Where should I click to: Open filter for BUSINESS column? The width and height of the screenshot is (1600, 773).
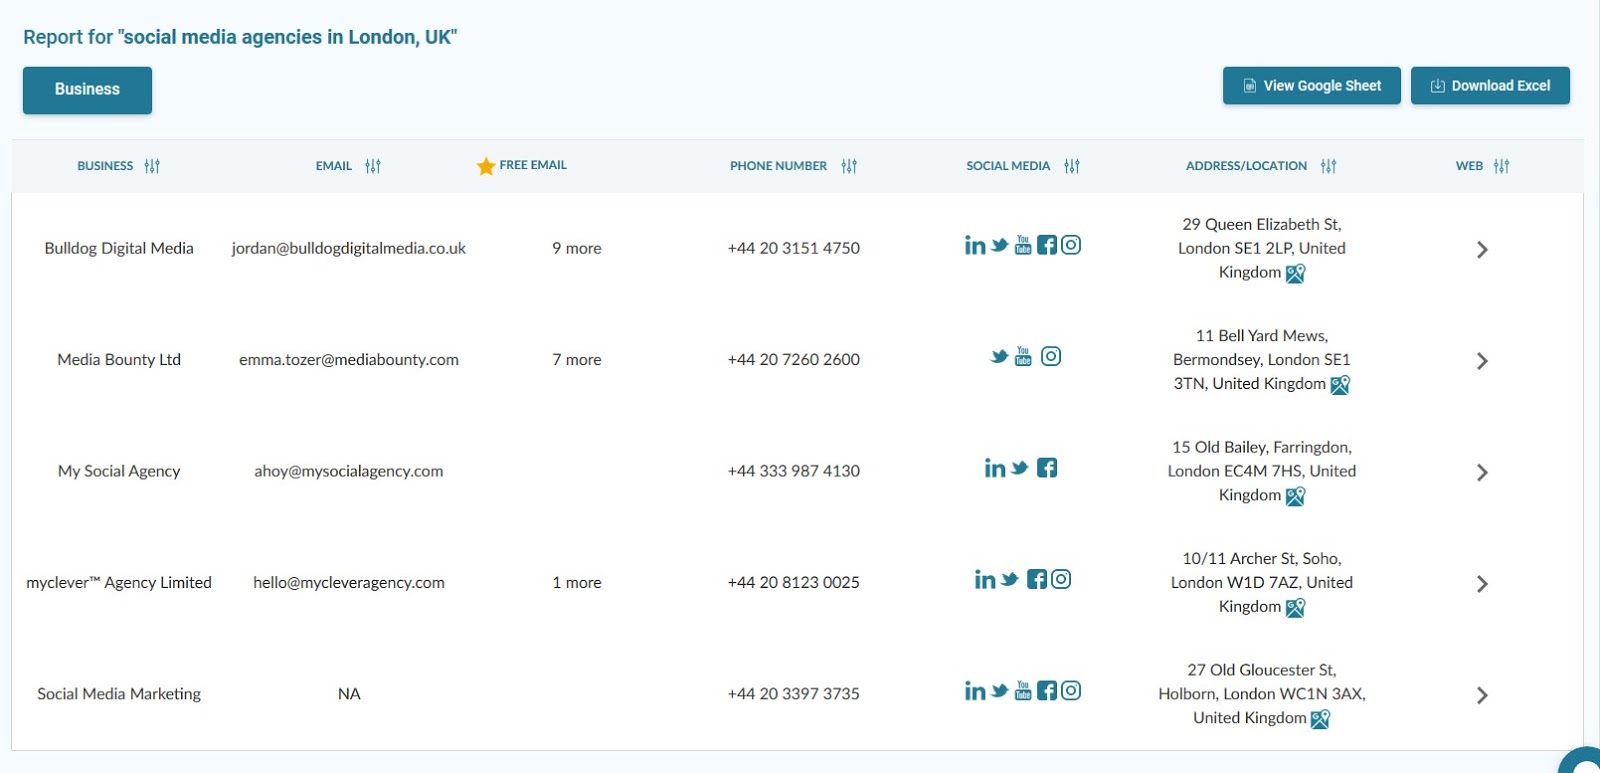pyautogui.click(x=152, y=166)
